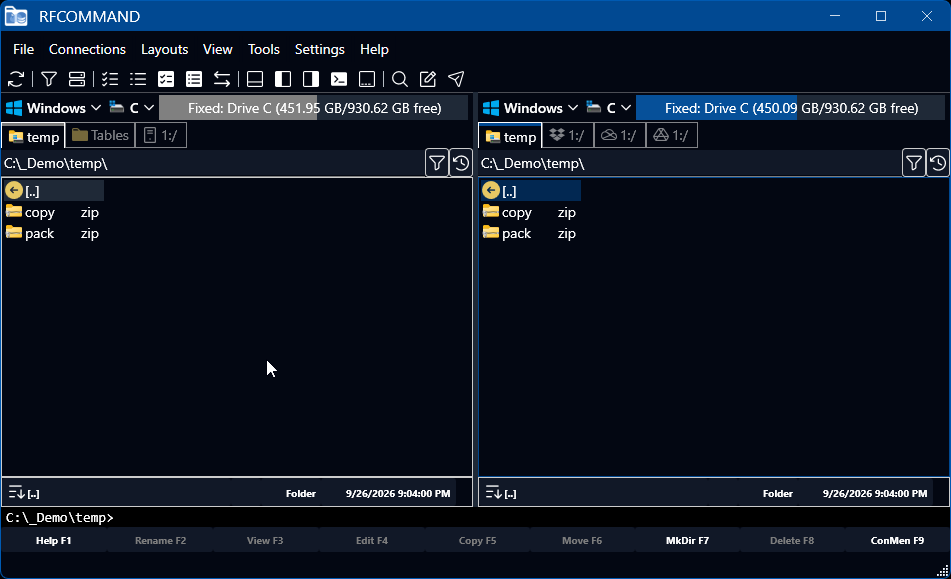Switch to the Dropbox 1:/ tab

pyautogui.click(x=567, y=135)
